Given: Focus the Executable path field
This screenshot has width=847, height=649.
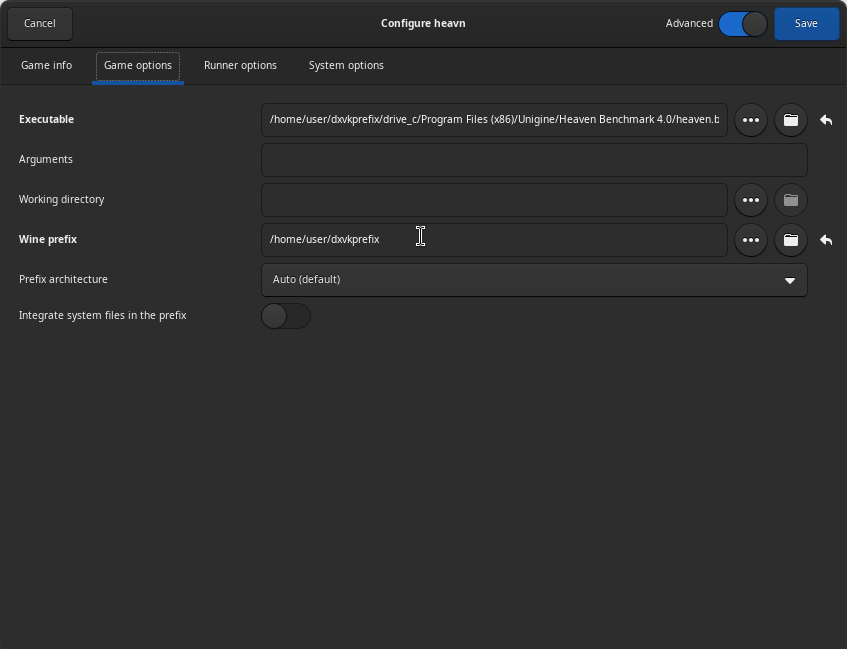Looking at the screenshot, I should click(494, 120).
